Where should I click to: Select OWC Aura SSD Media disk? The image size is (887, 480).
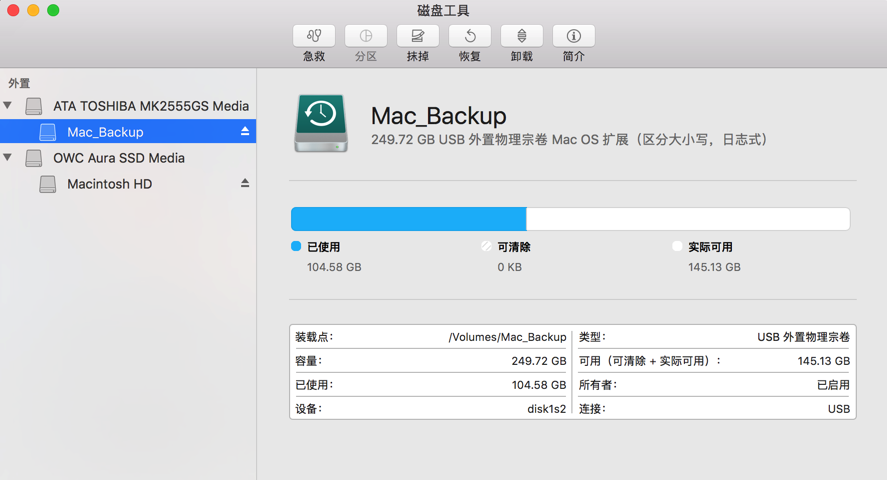click(118, 158)
